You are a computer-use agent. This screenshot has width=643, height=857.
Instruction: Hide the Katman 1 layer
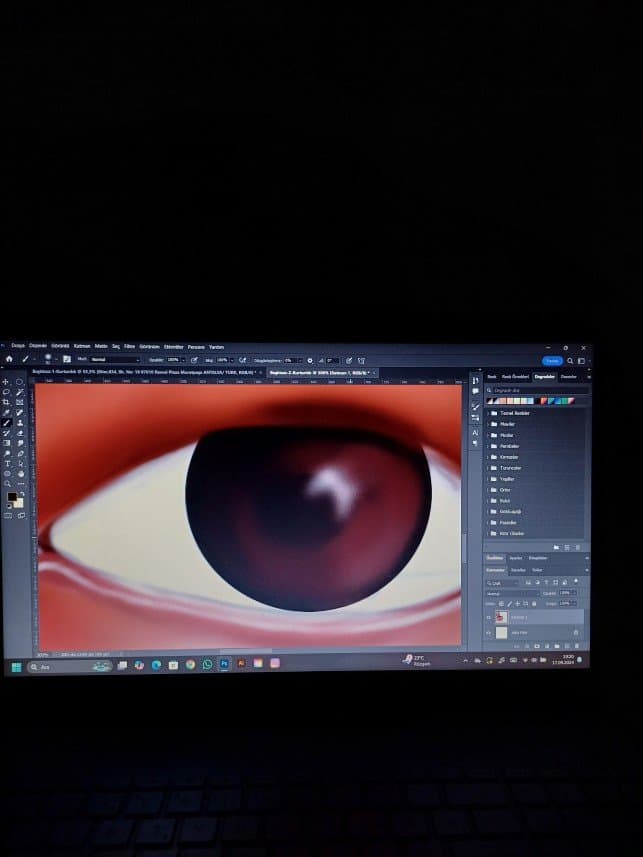click(488, 618)
